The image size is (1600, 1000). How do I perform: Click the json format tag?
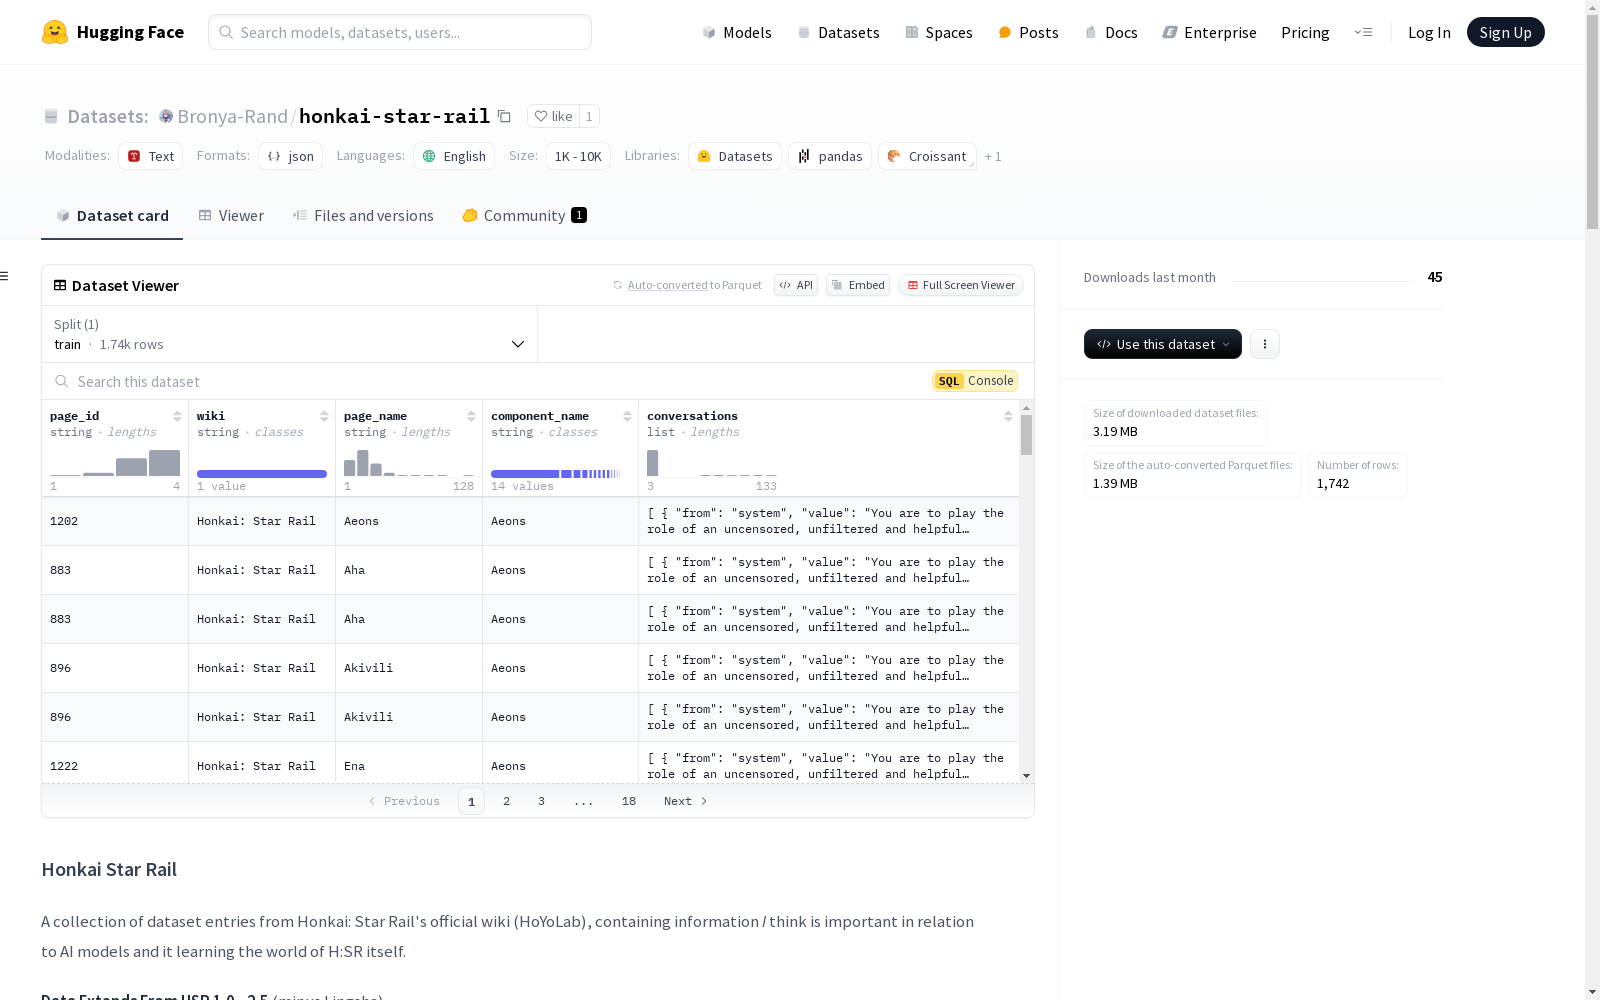[291, 156]
